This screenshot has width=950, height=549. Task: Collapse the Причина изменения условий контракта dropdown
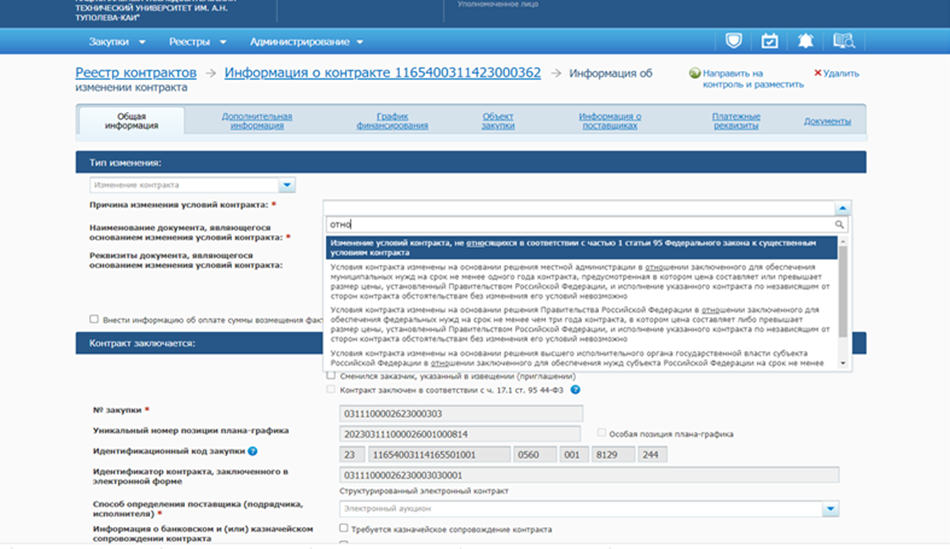842,208
